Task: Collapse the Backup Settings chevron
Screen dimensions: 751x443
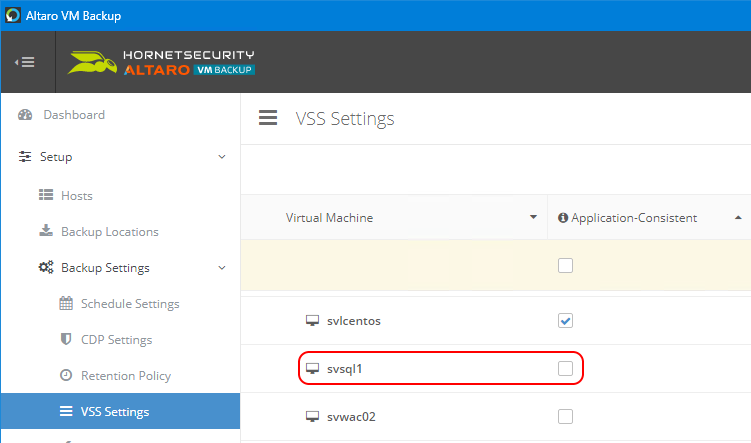Action: [222, 268]
